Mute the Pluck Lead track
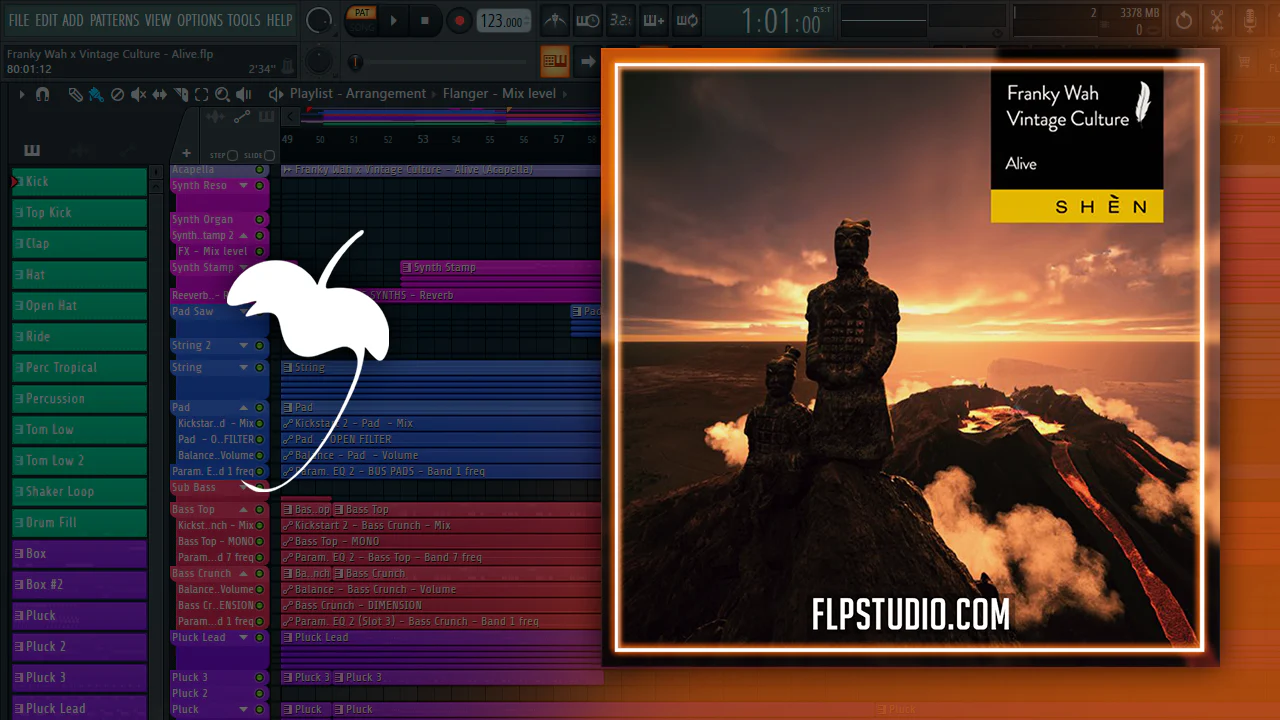Screen dimensions: 1280x720 pyautogui.click(x=259, y=638)
